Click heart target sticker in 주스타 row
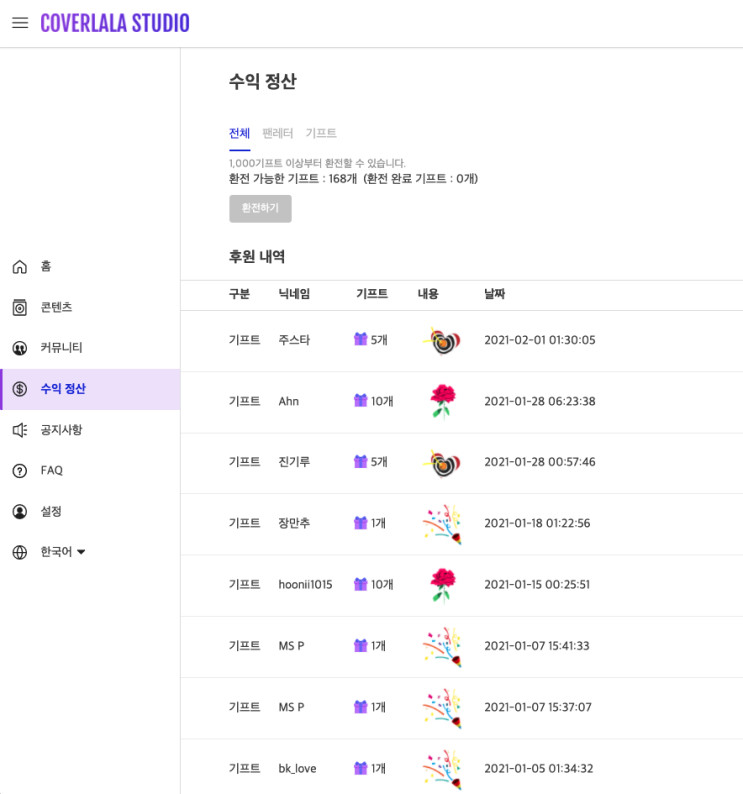The width and height of the screenshot is (743, 794). pos(442,341)
